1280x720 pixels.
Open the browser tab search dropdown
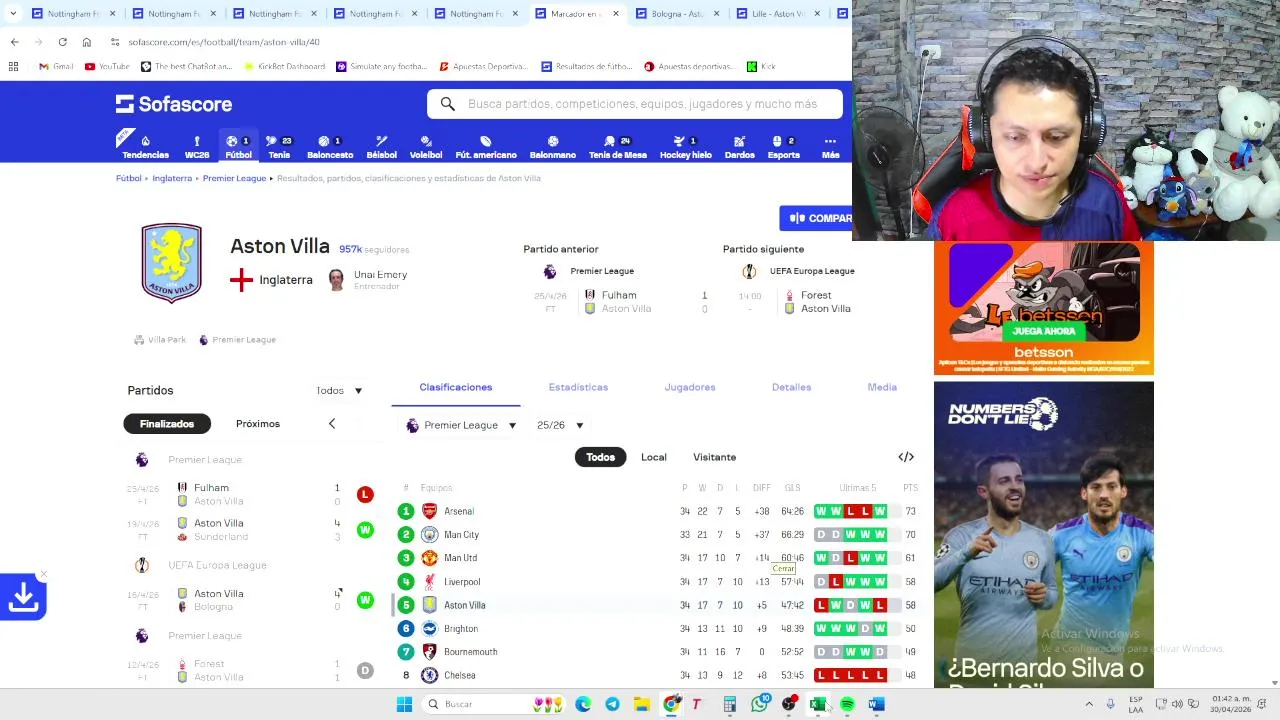[x=12, y=14]
